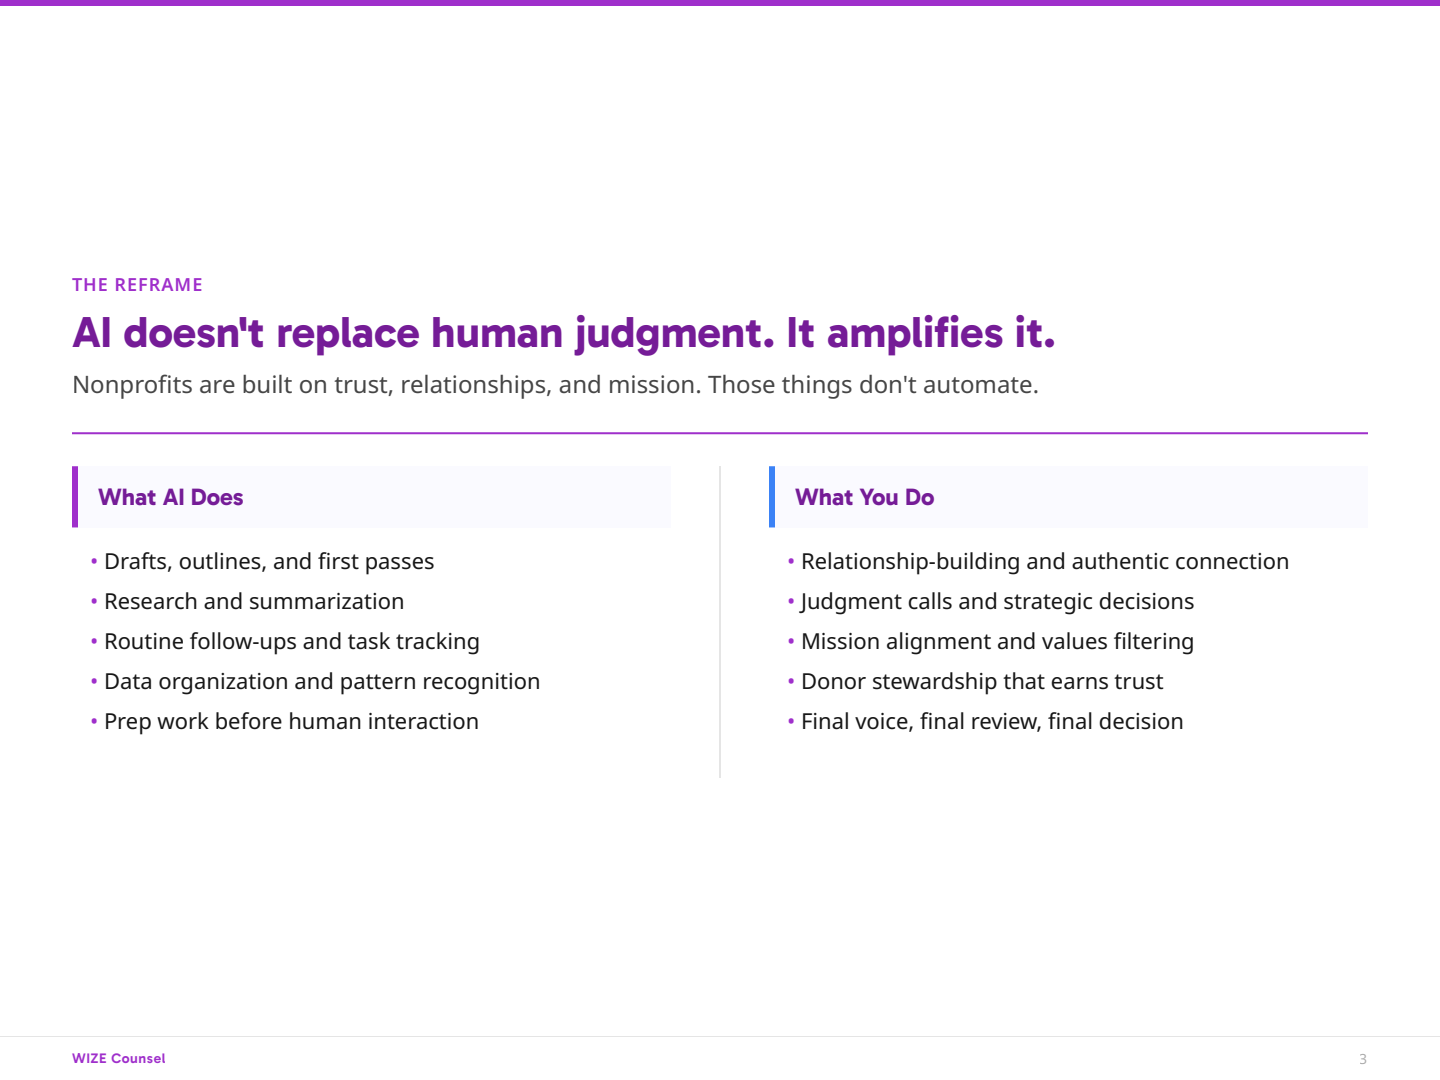Click the subtitle about nonprofits built on trust

pyautogui.click(x=555, y=385)
